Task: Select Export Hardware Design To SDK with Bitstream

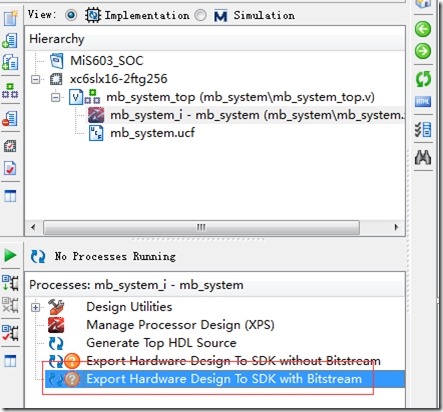Action: tap(224, 379)
